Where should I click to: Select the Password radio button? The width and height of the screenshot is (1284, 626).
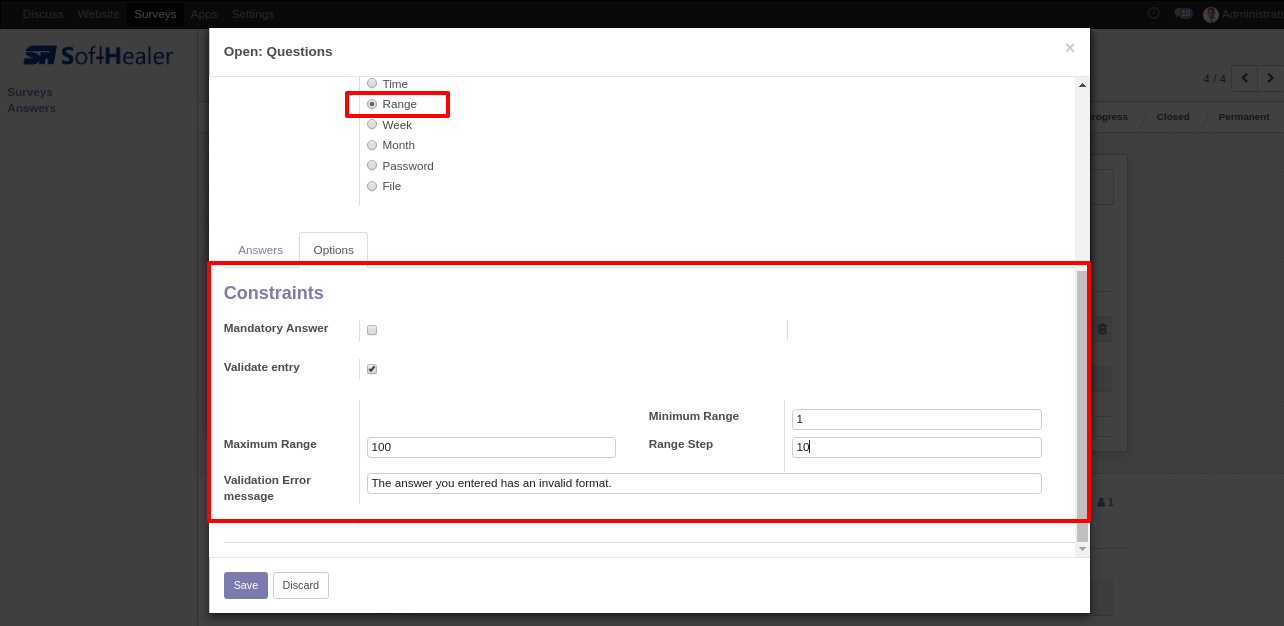click(x=372, y=166)
